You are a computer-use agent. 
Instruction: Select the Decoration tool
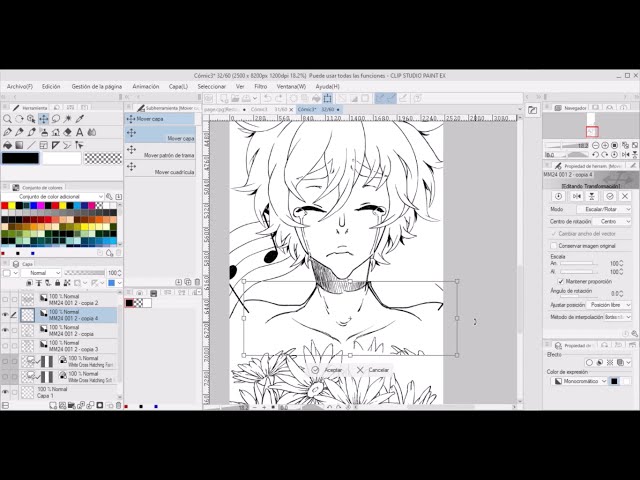point(56,132)
